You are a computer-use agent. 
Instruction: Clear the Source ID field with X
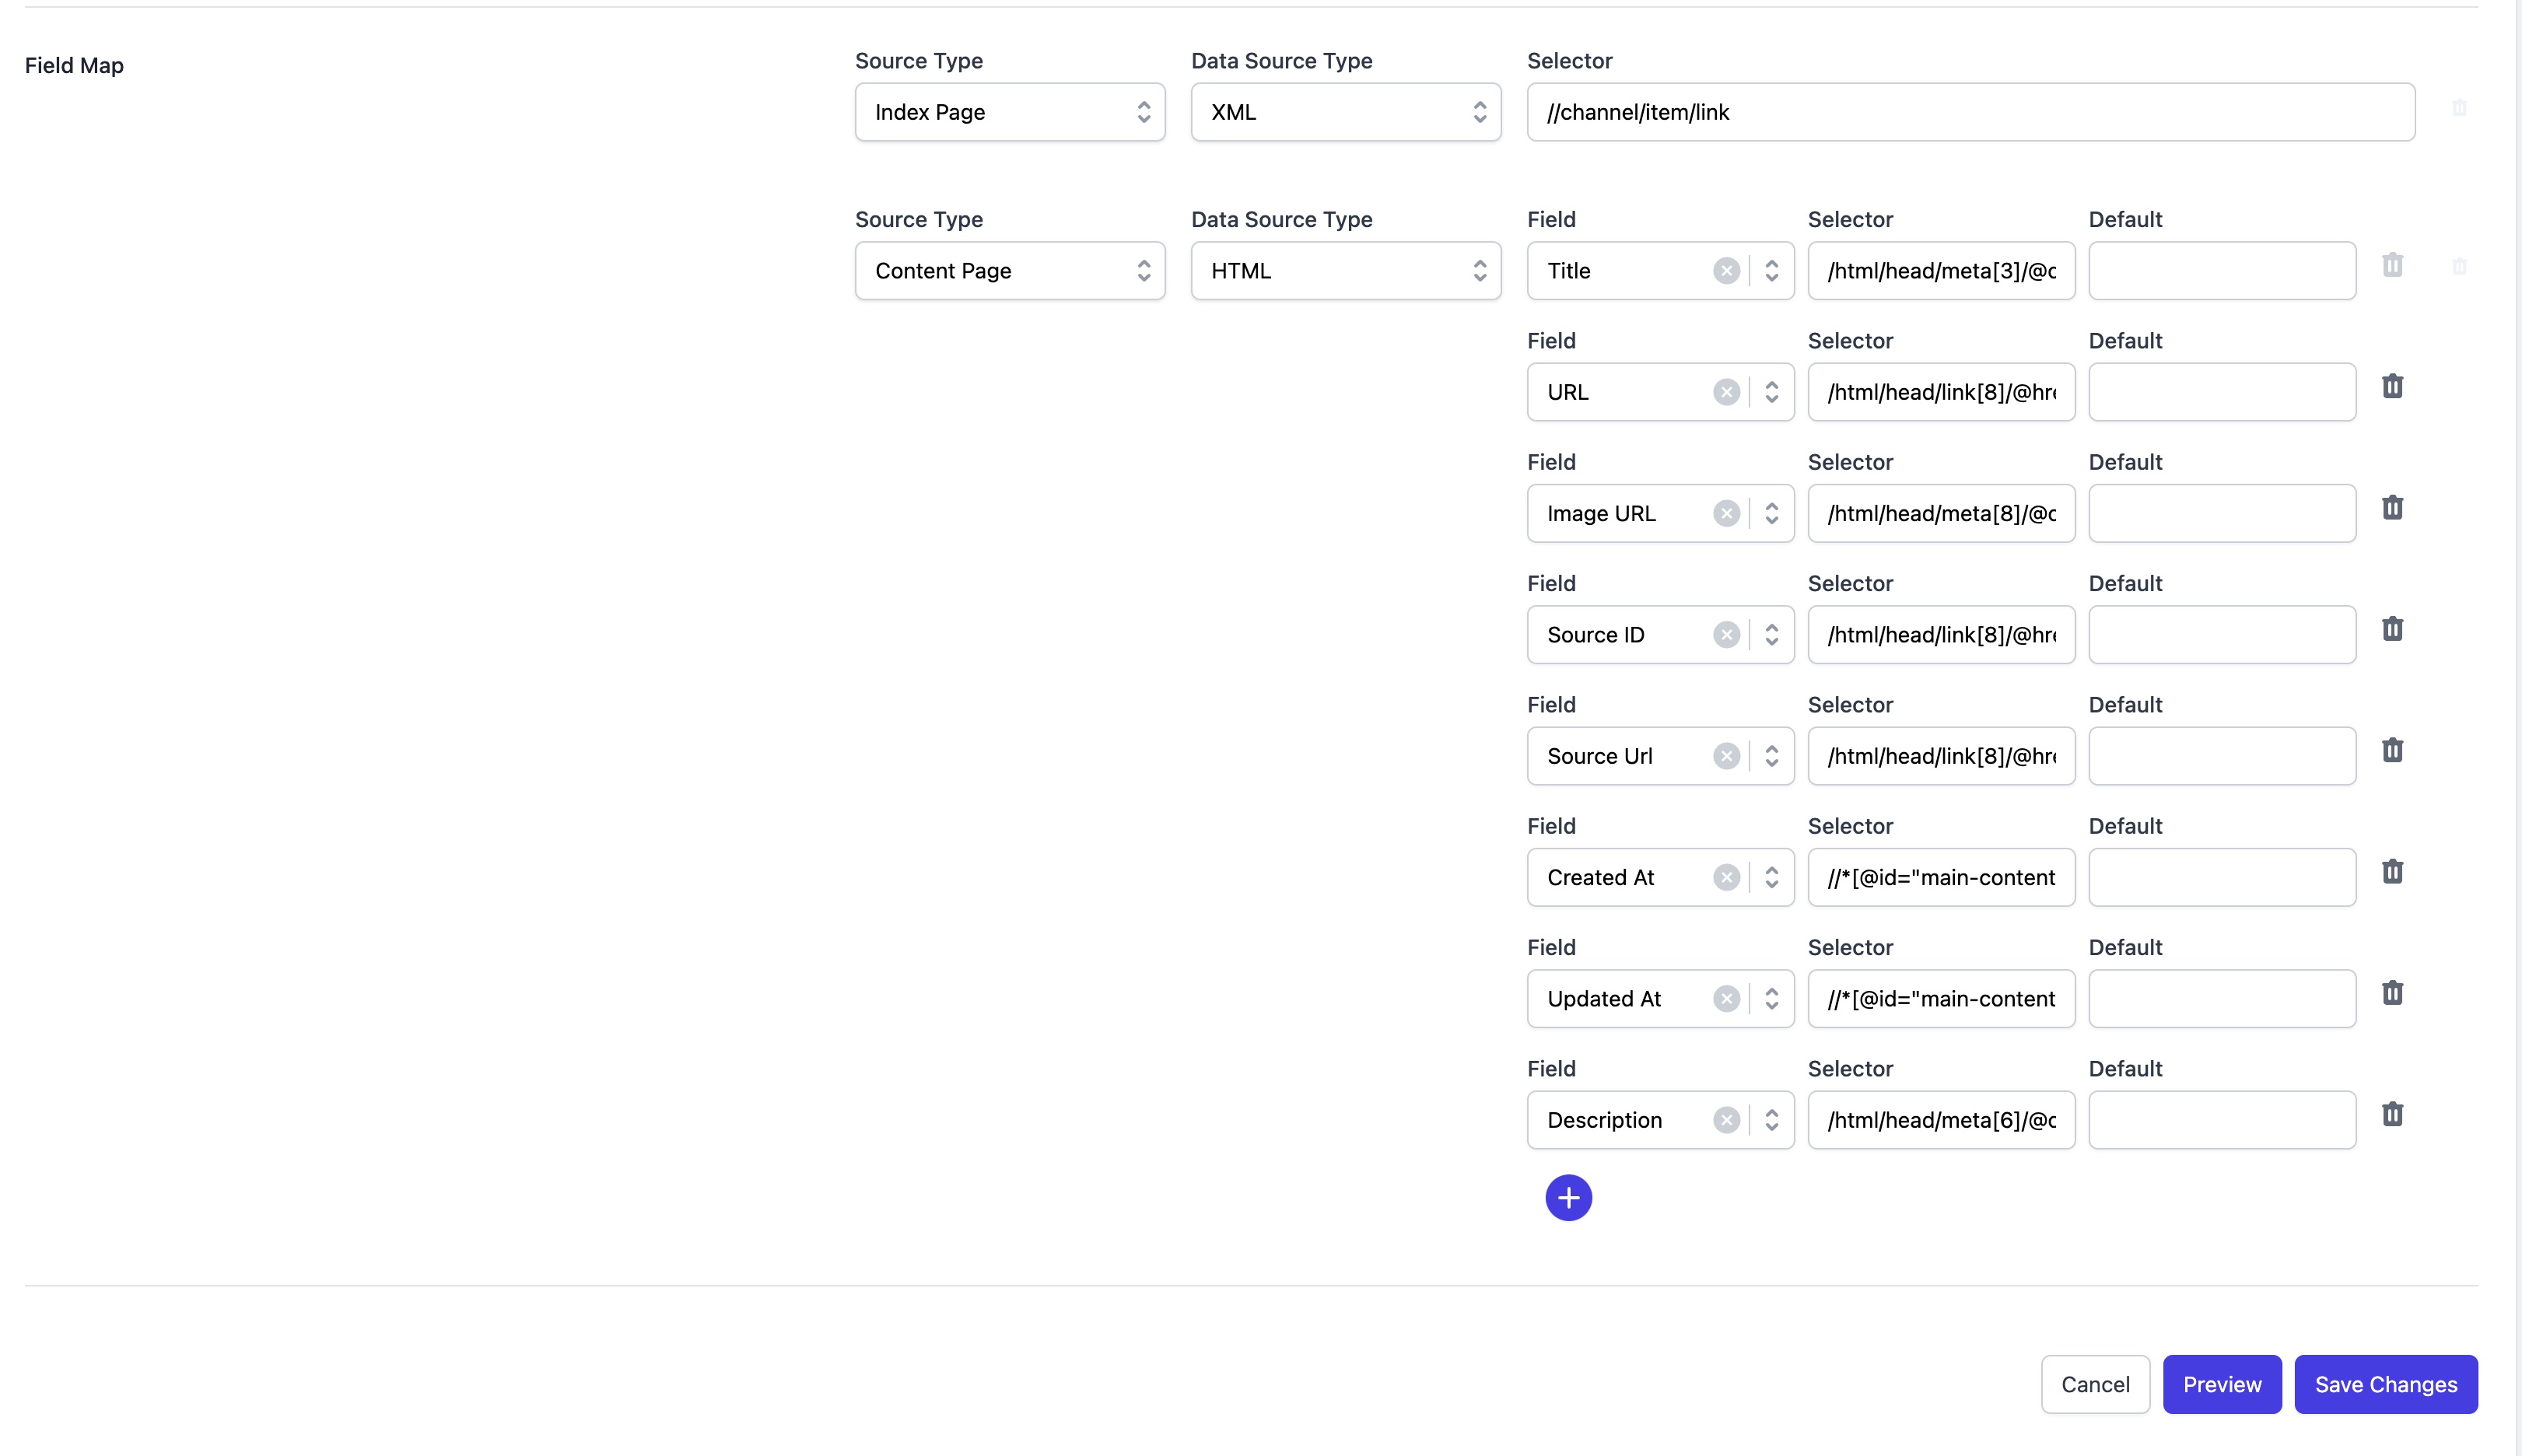pos(1725,635)
